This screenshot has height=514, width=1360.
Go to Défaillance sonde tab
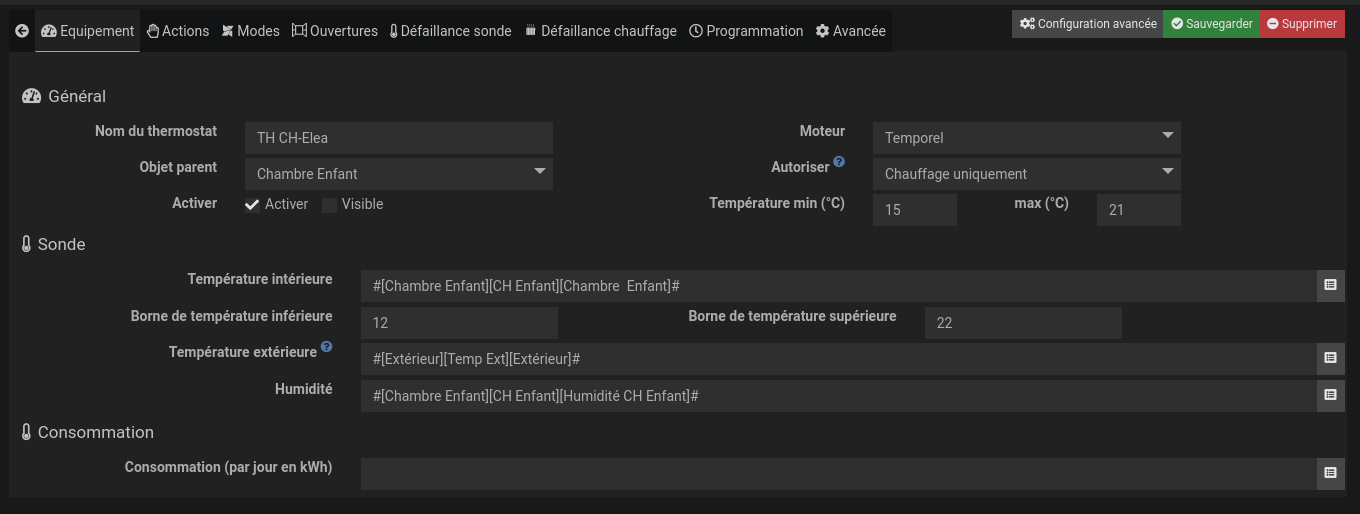point(450,31)
